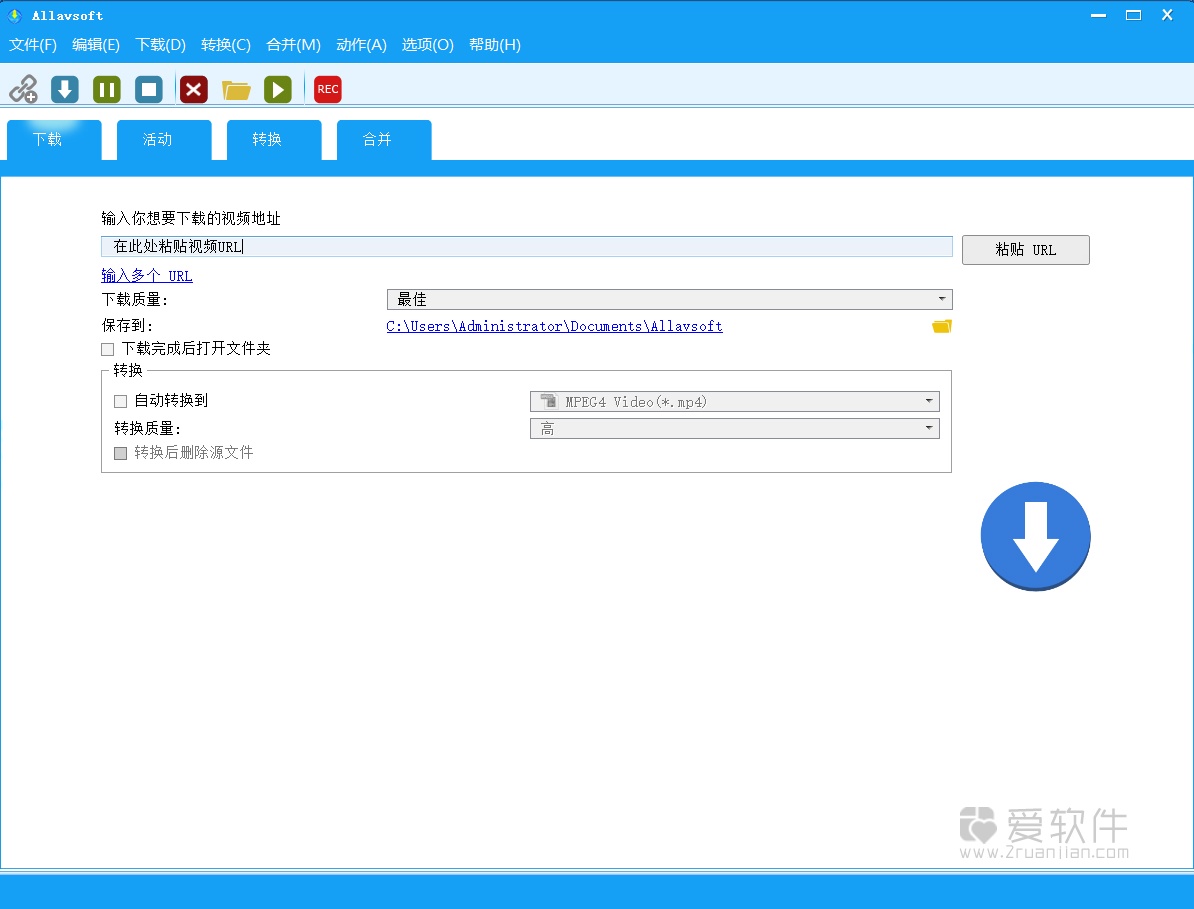Open the 转换质量 高 dropdown
The image size is (1194, 909).
coord(735,429)
